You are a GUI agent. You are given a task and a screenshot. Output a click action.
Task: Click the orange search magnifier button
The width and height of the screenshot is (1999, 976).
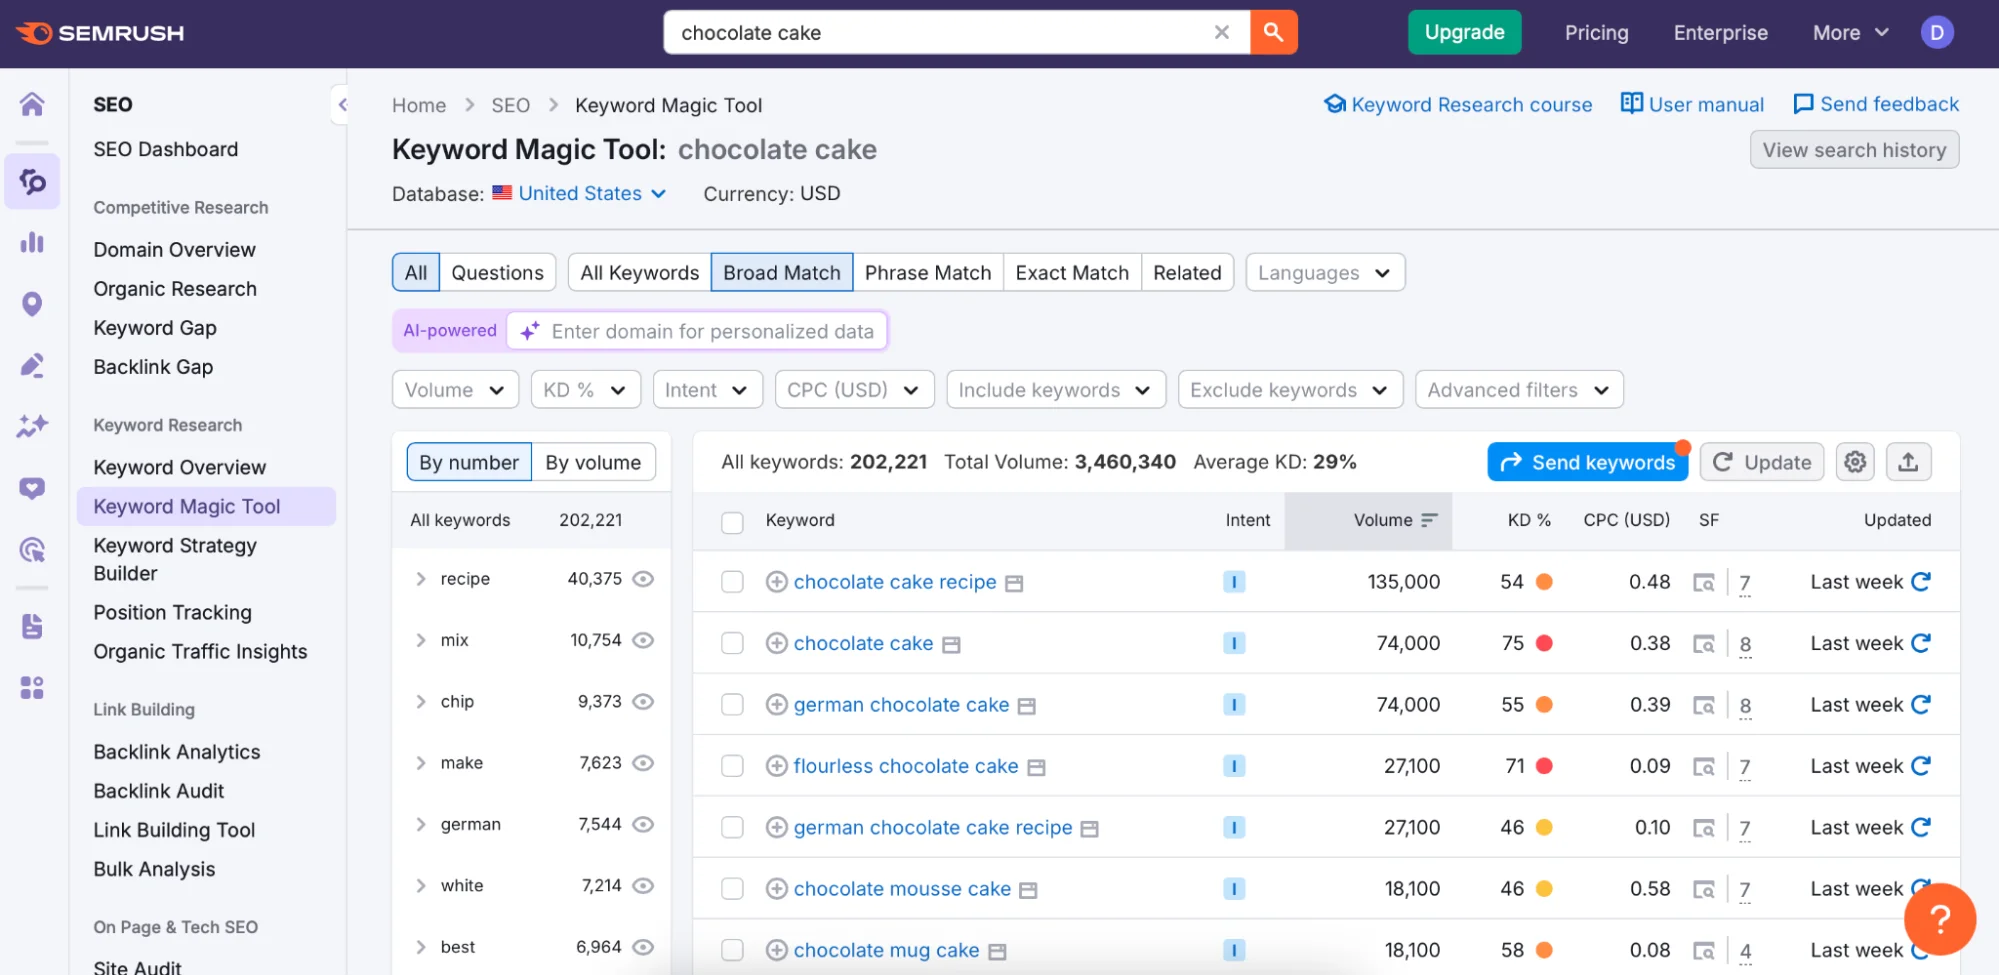pyautogui.click(x=1273, y=32)
